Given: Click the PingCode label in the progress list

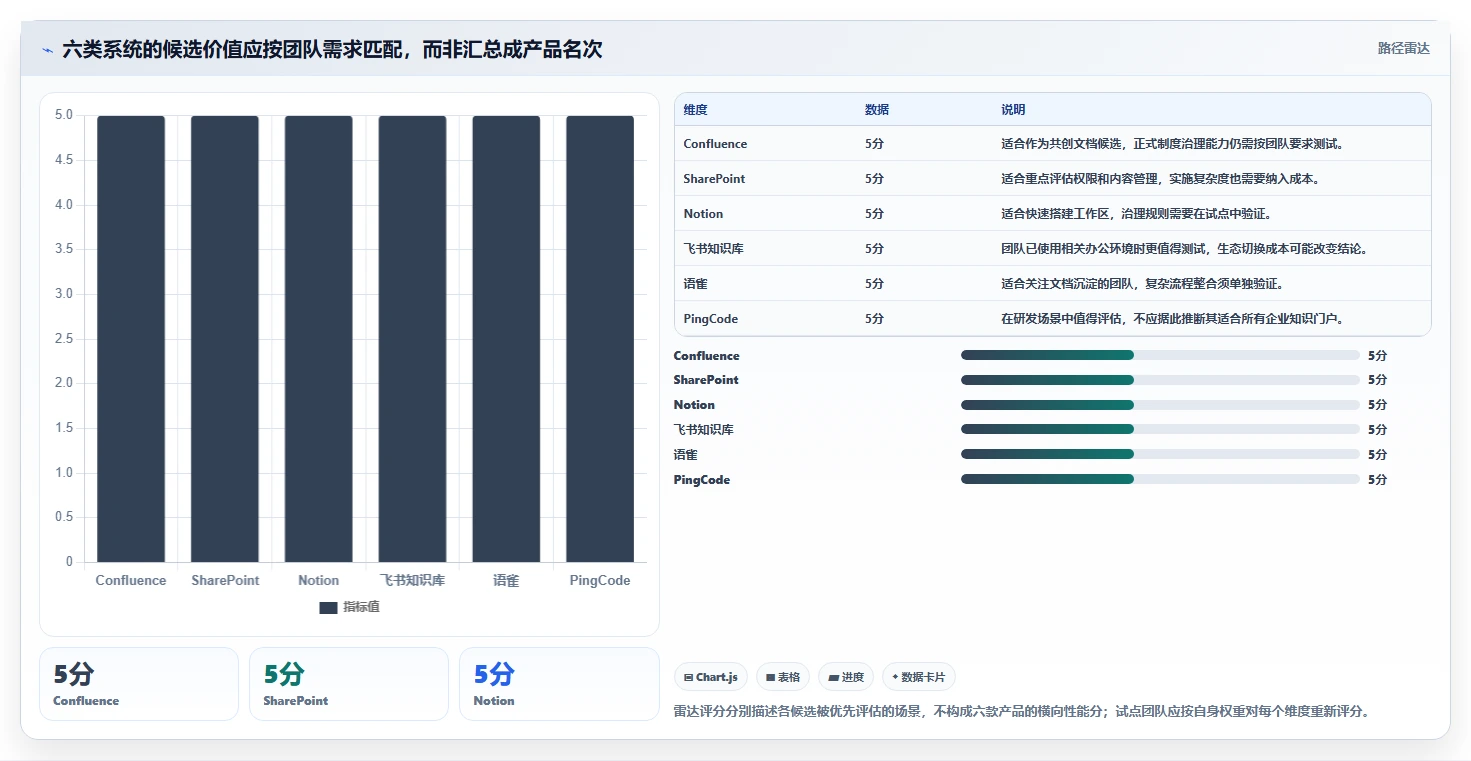Looking at the screenshot, I should (x=702, y=480).
